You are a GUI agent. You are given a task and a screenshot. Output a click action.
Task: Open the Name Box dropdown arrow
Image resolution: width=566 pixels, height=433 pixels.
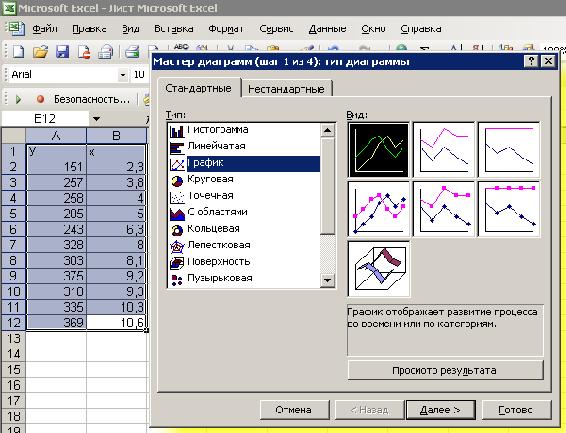tap(96, 118)
